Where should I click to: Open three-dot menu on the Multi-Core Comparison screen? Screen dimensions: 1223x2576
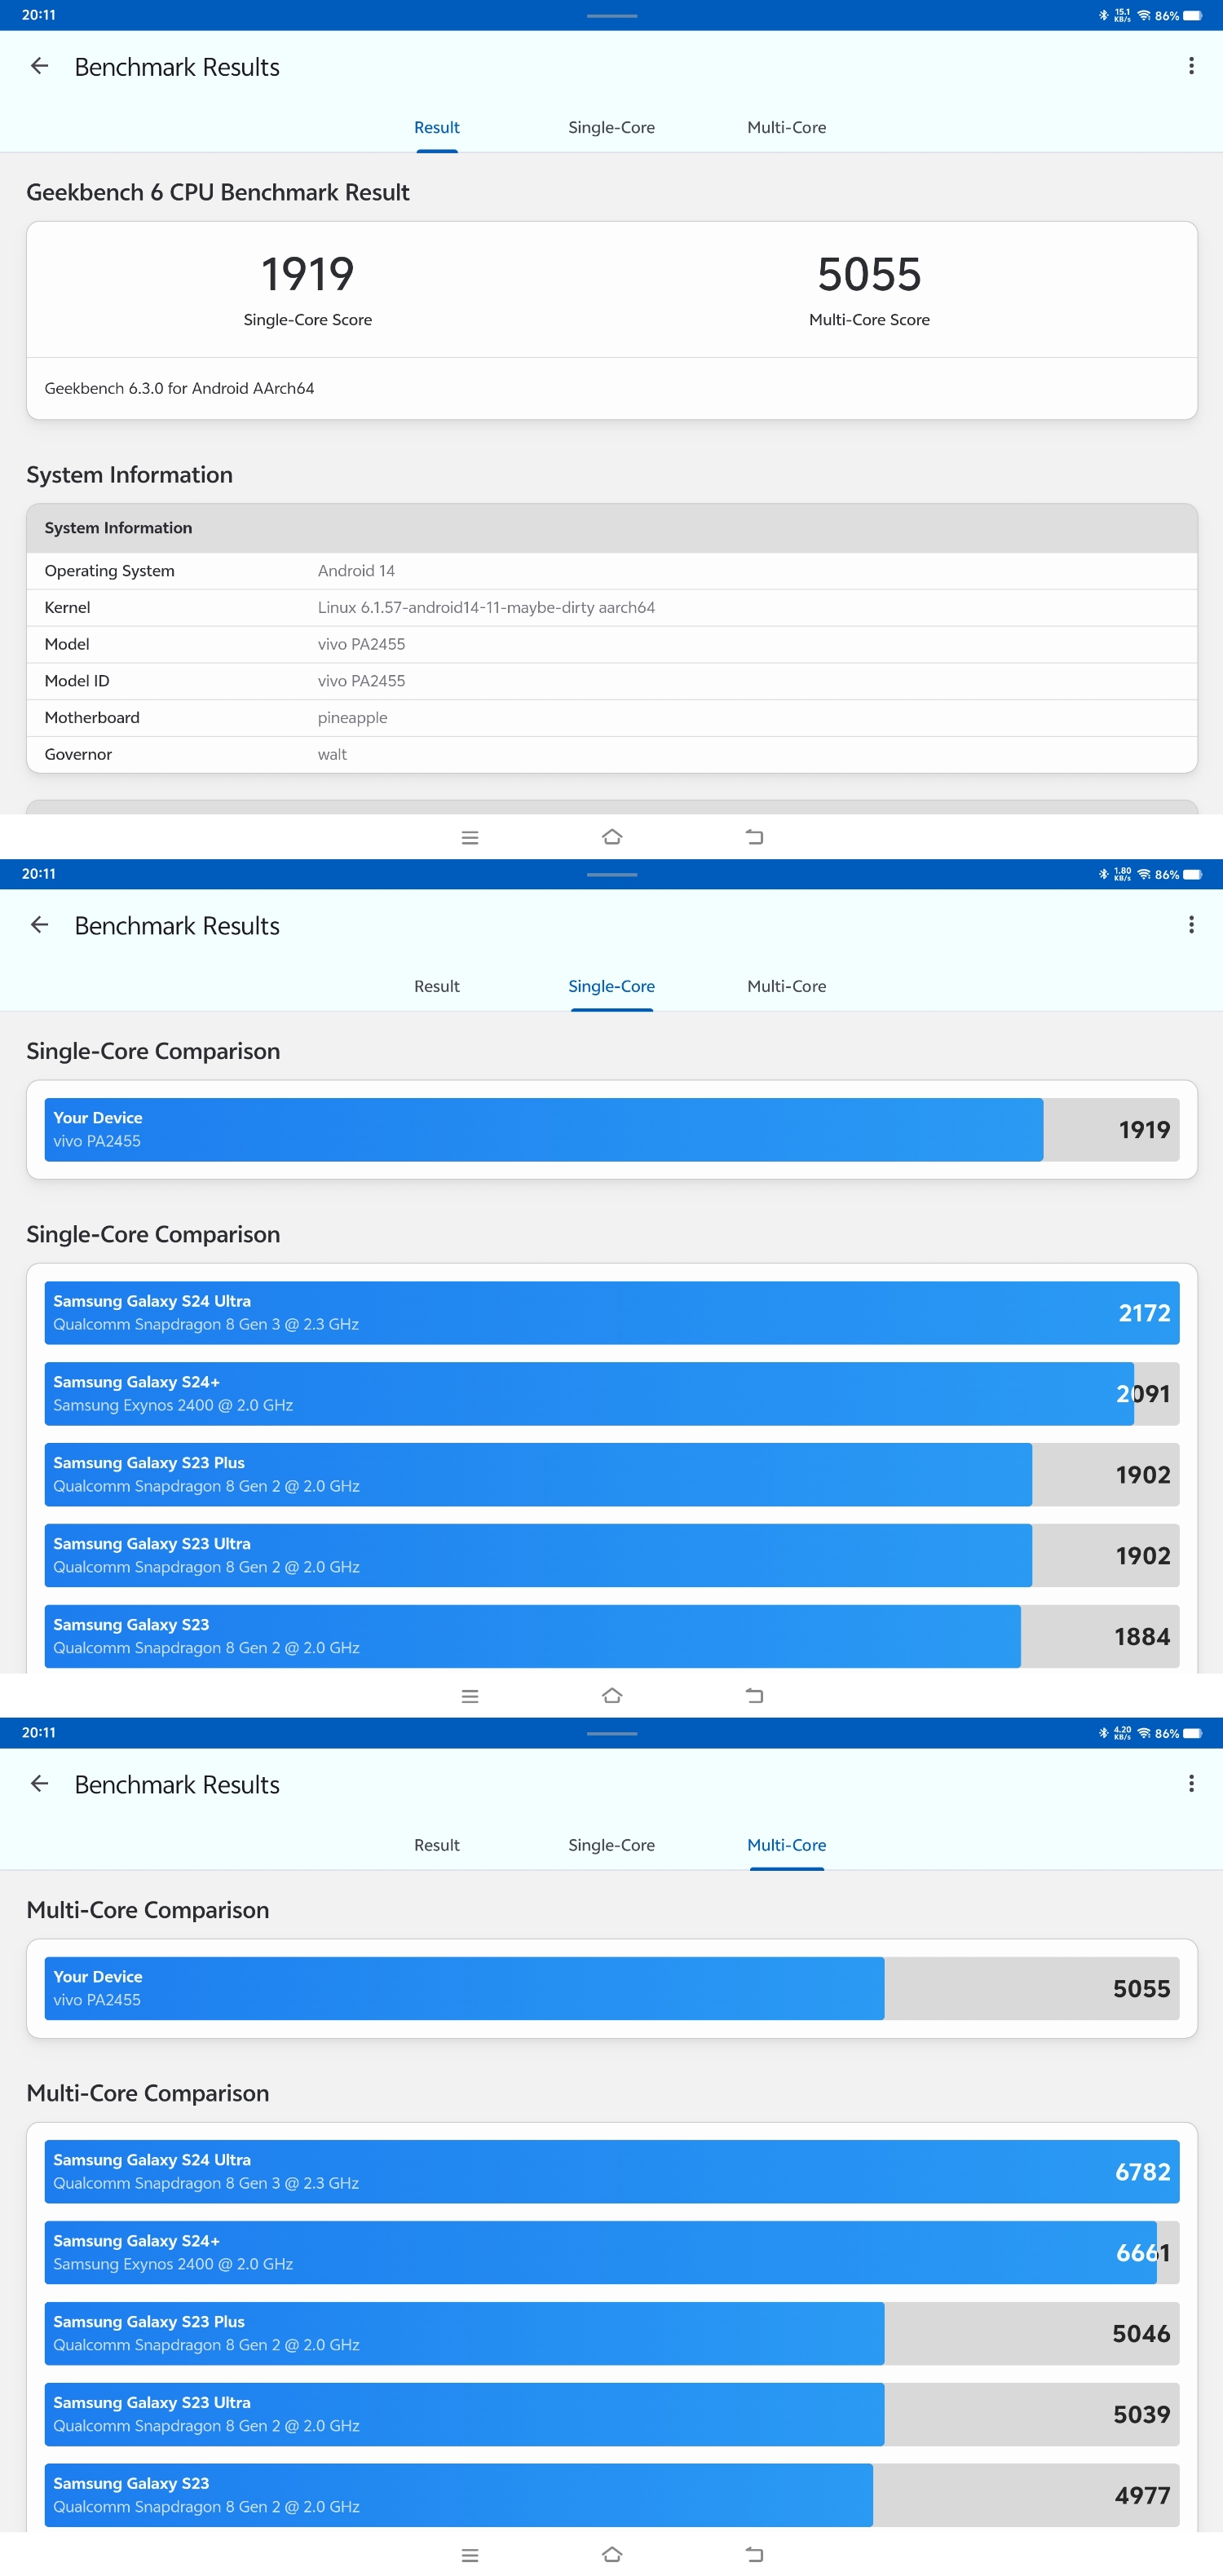coord(1191,1784)
